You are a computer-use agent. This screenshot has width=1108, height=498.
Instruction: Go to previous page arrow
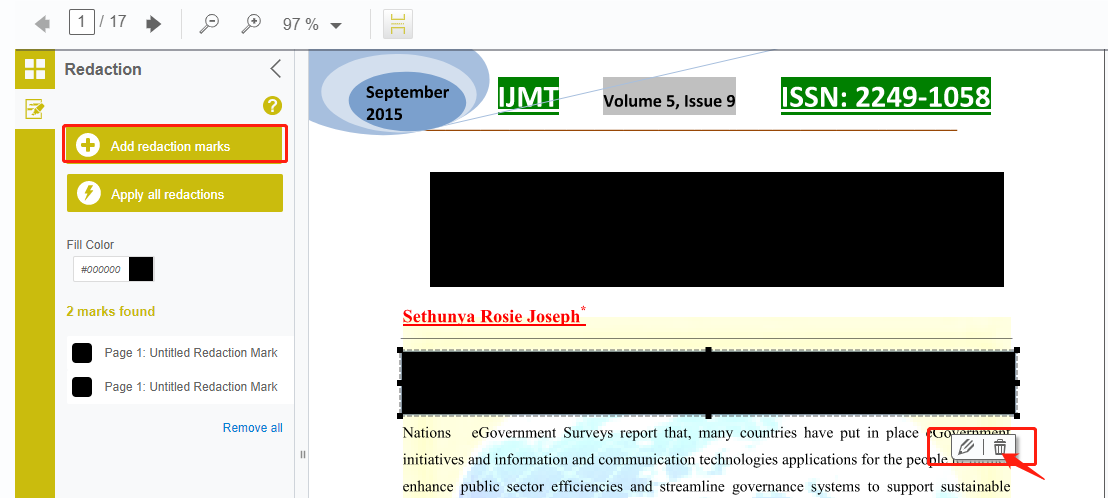click(42, 24)
